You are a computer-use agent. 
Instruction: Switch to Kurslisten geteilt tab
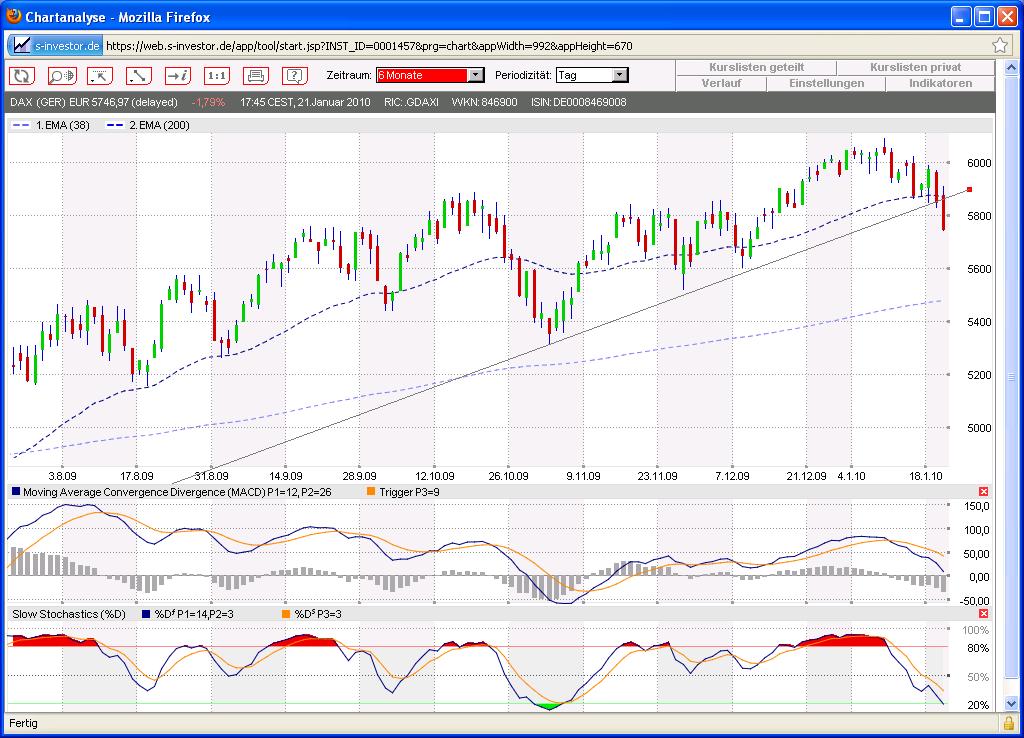tap(756, 67)
